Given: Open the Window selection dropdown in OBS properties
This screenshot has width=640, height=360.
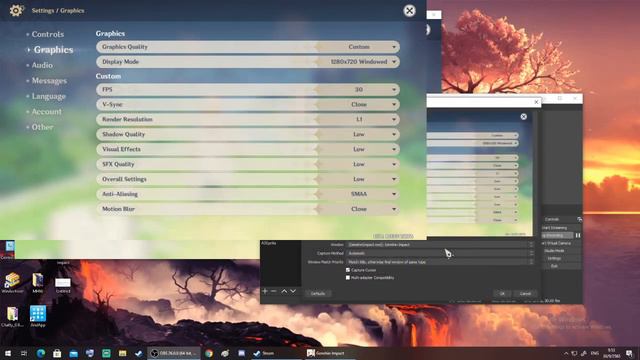Looking at the screenshot, I should click(440, 244).
